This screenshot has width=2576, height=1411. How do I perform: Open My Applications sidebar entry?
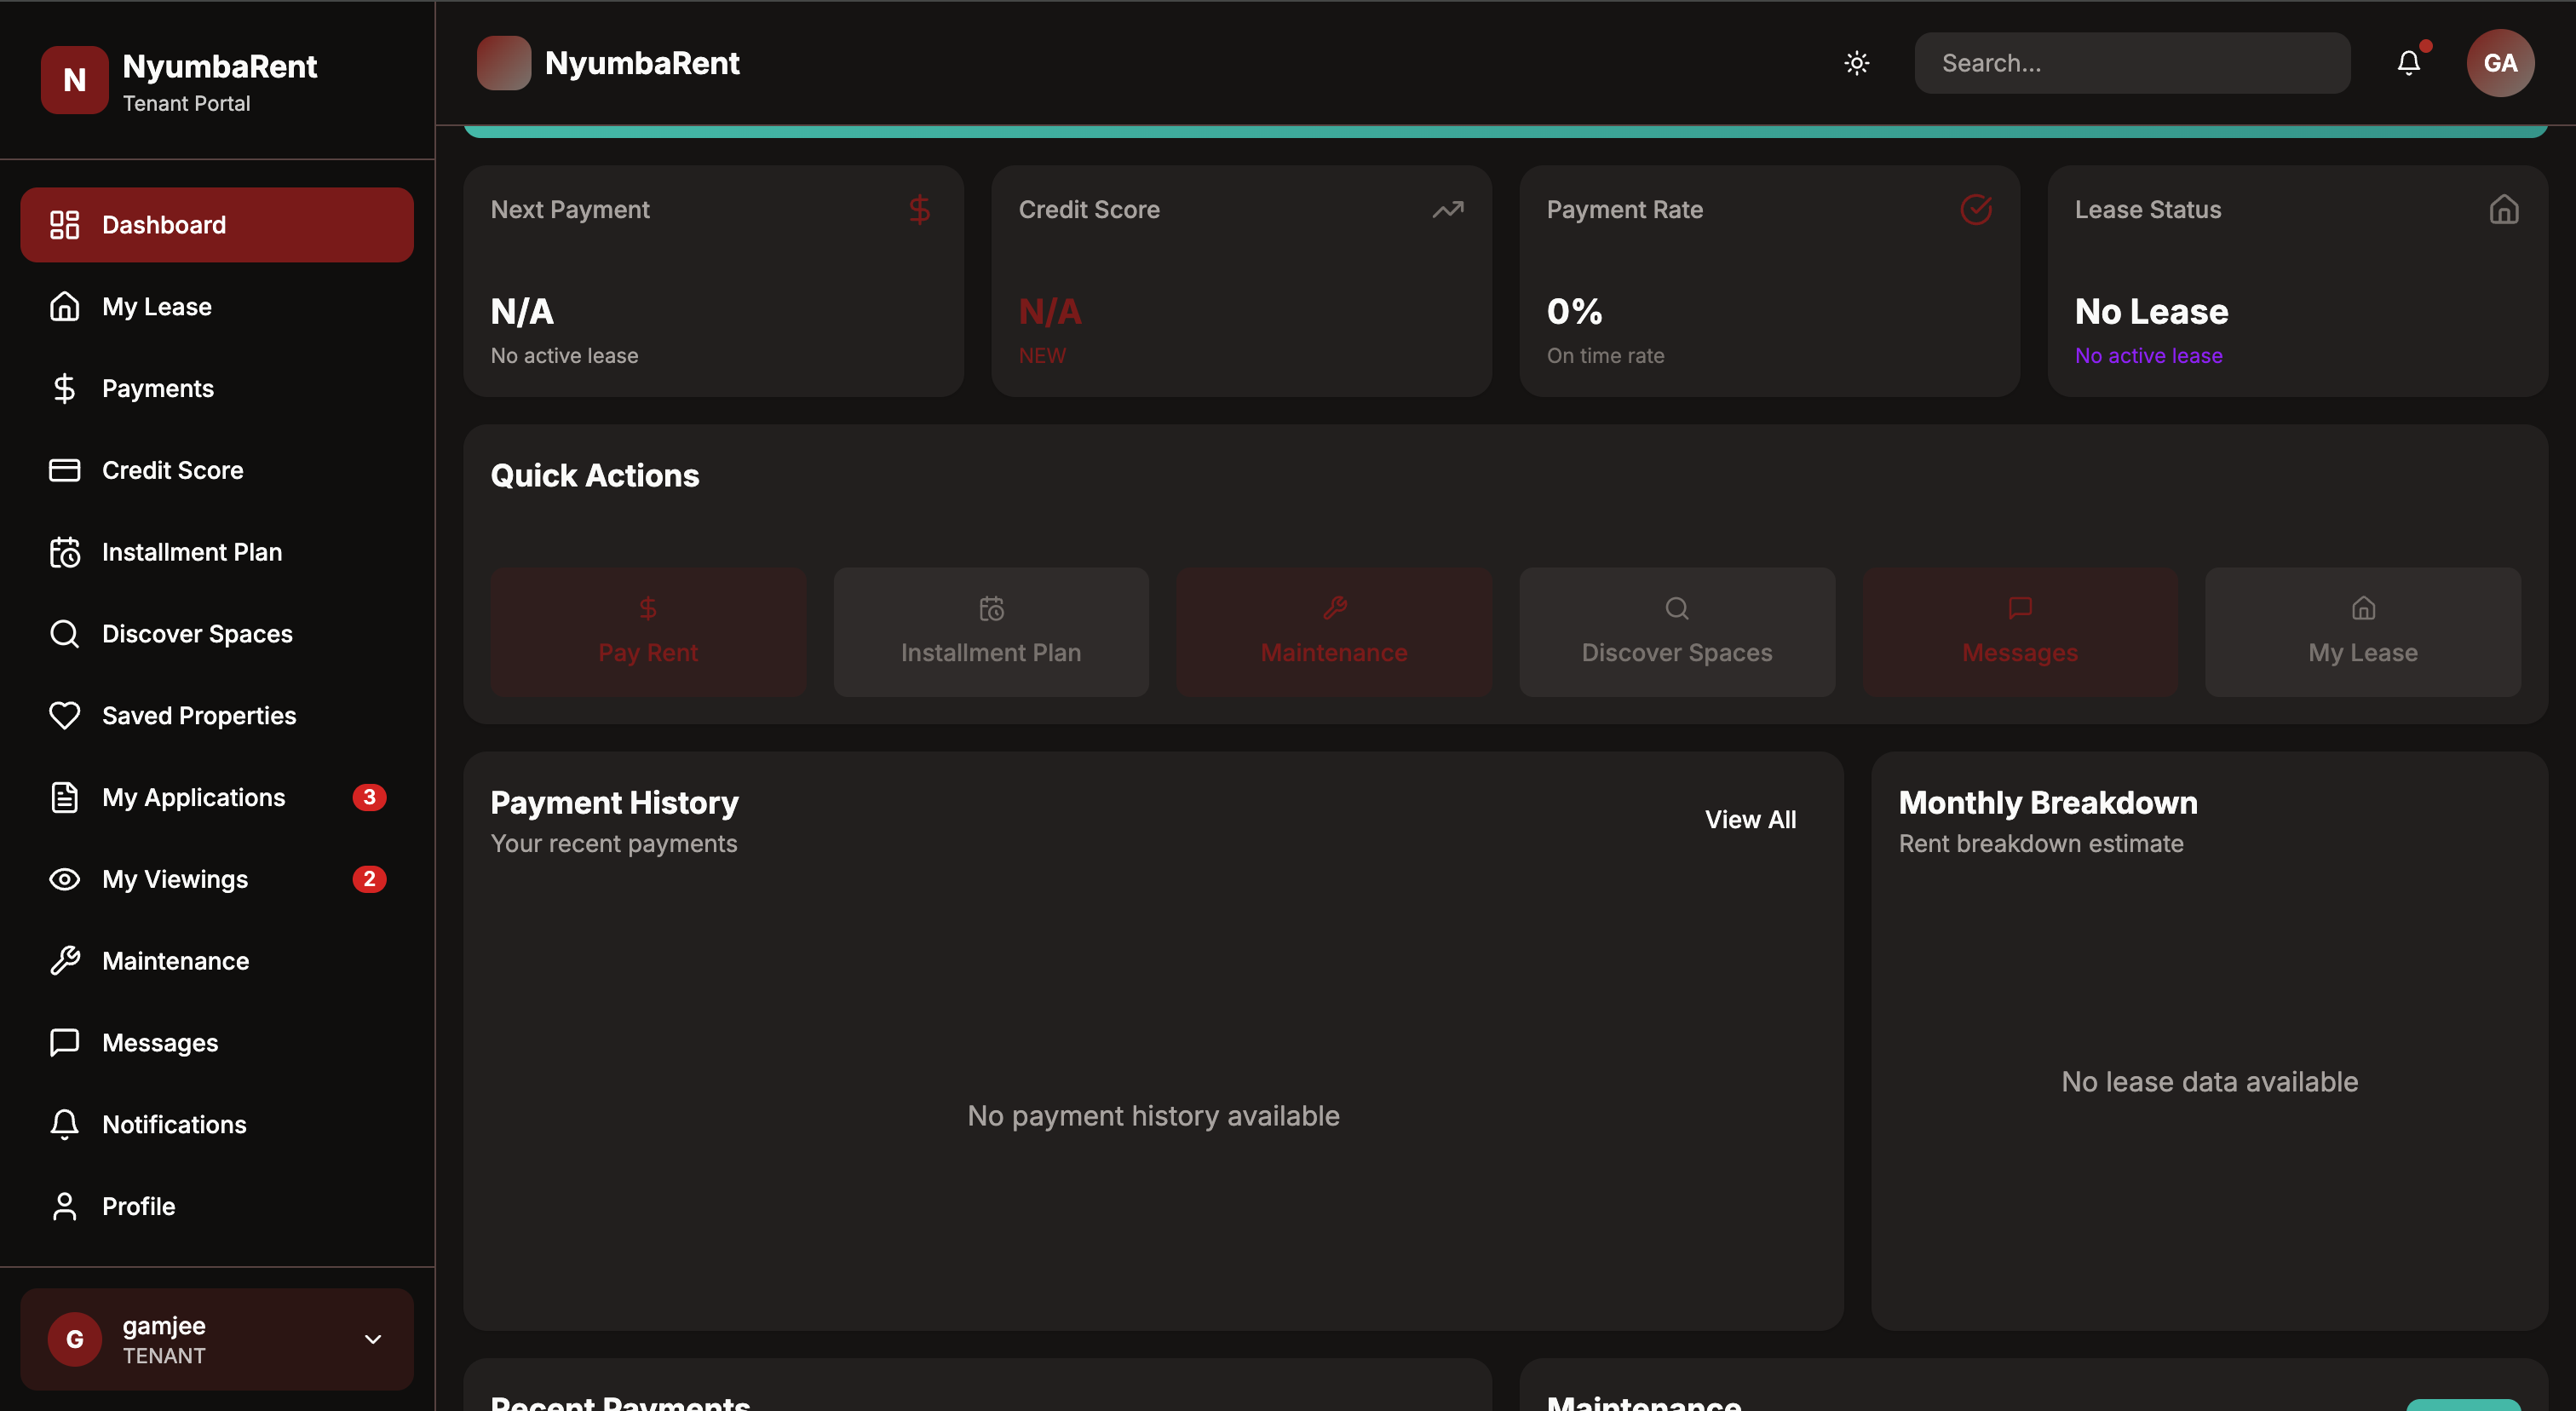point(217,797)
